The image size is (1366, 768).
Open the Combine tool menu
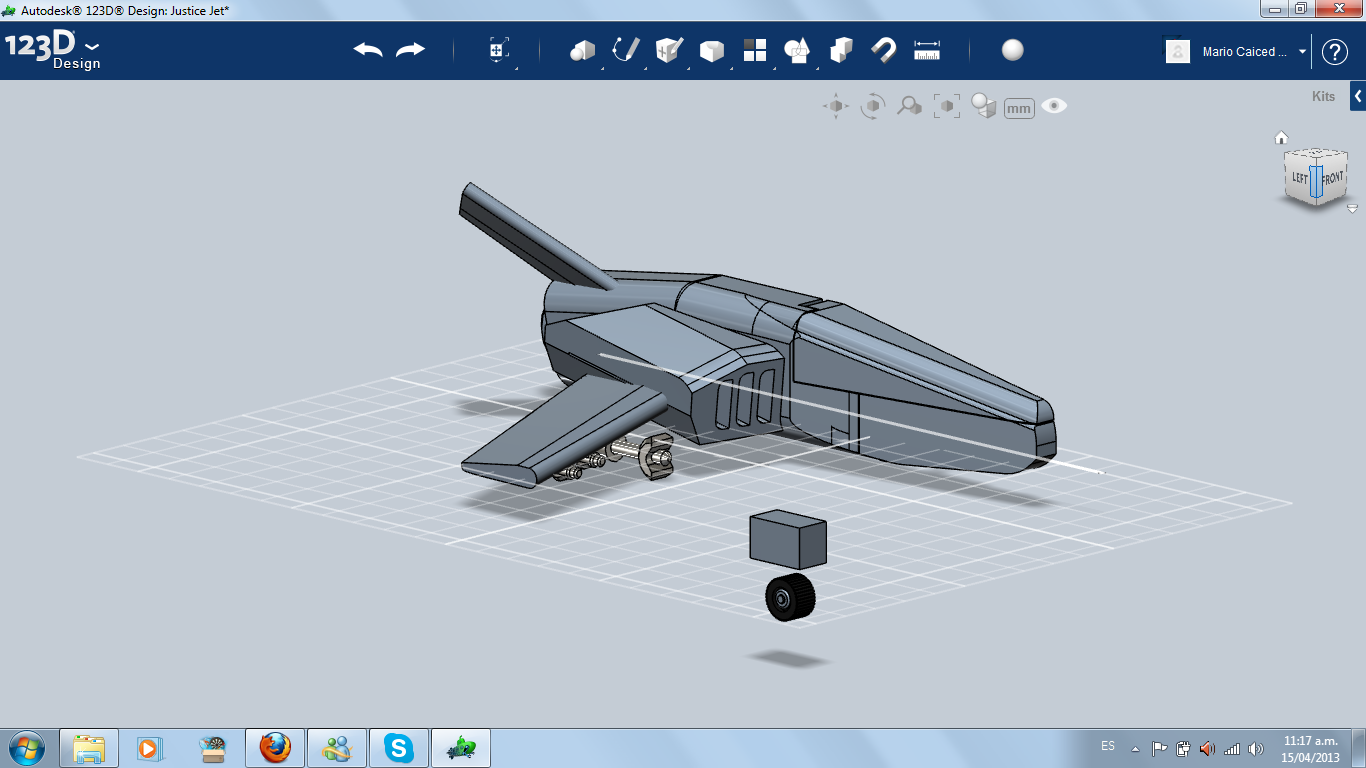click(841, 50)
